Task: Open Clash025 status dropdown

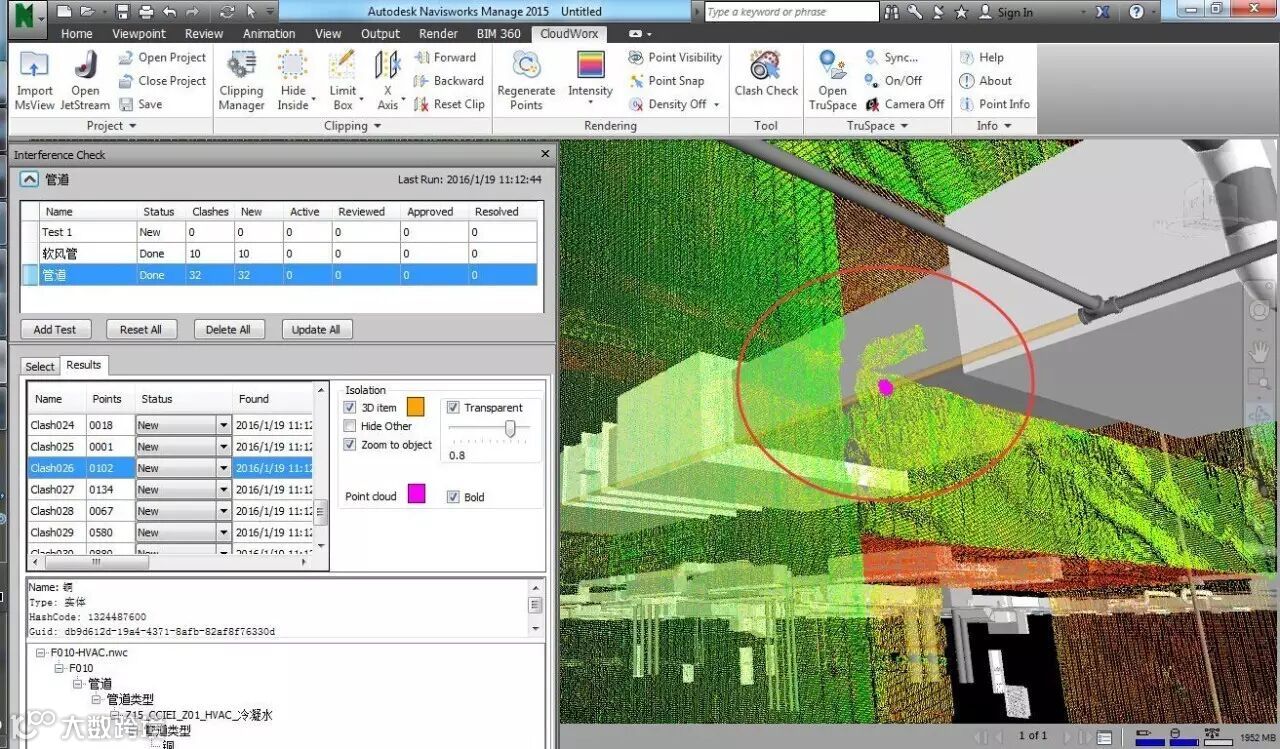Action: point(224,447)
